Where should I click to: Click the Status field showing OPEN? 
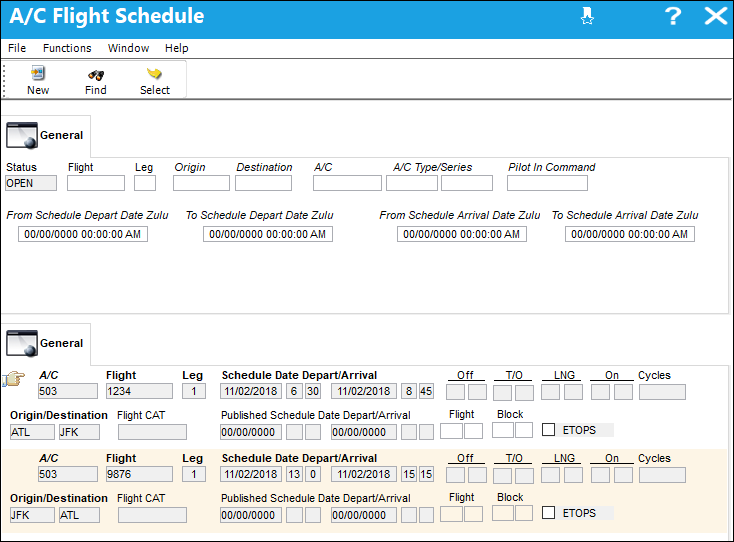tap(31, 183)
